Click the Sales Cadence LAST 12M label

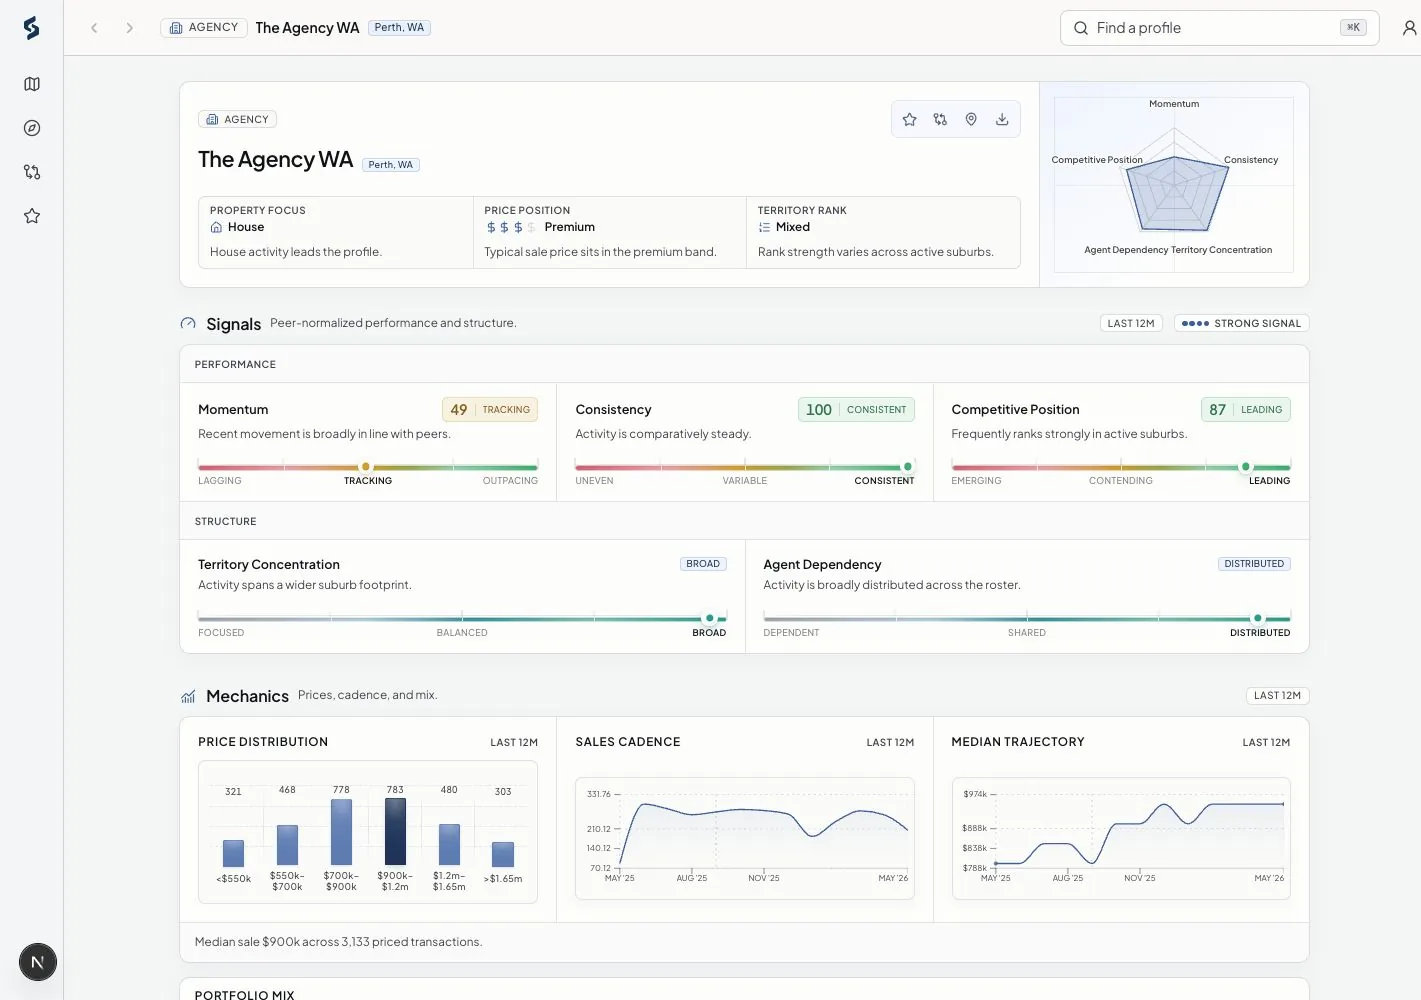[890, 742]
